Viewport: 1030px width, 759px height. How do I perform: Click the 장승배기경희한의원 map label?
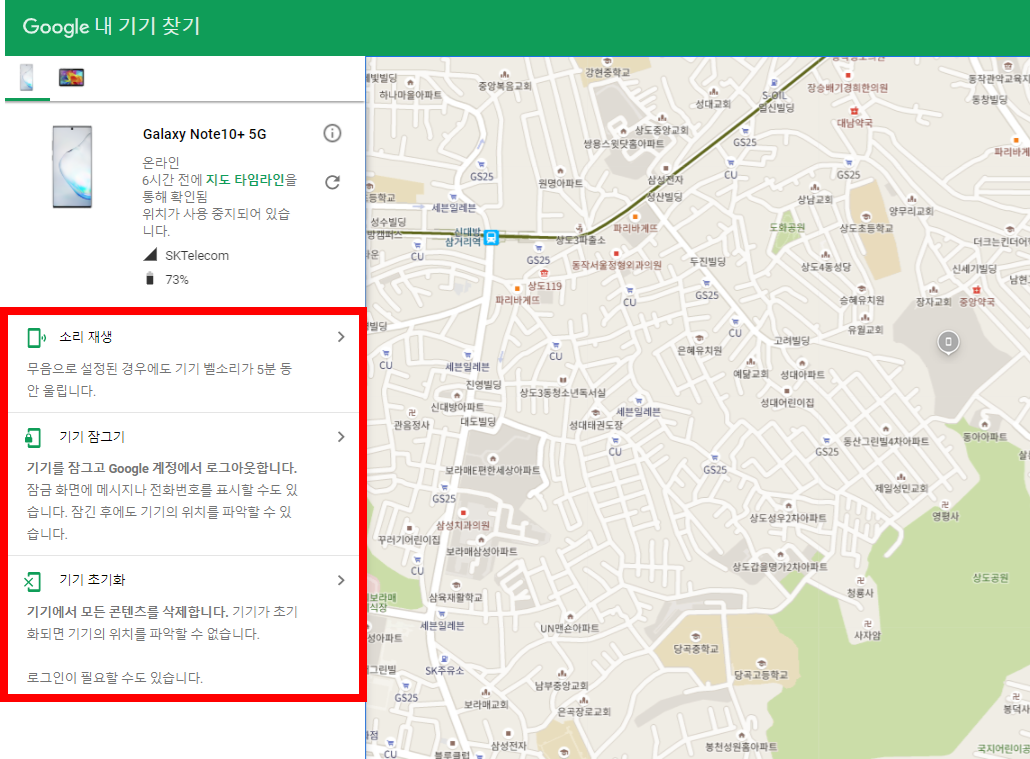(847, 87)
